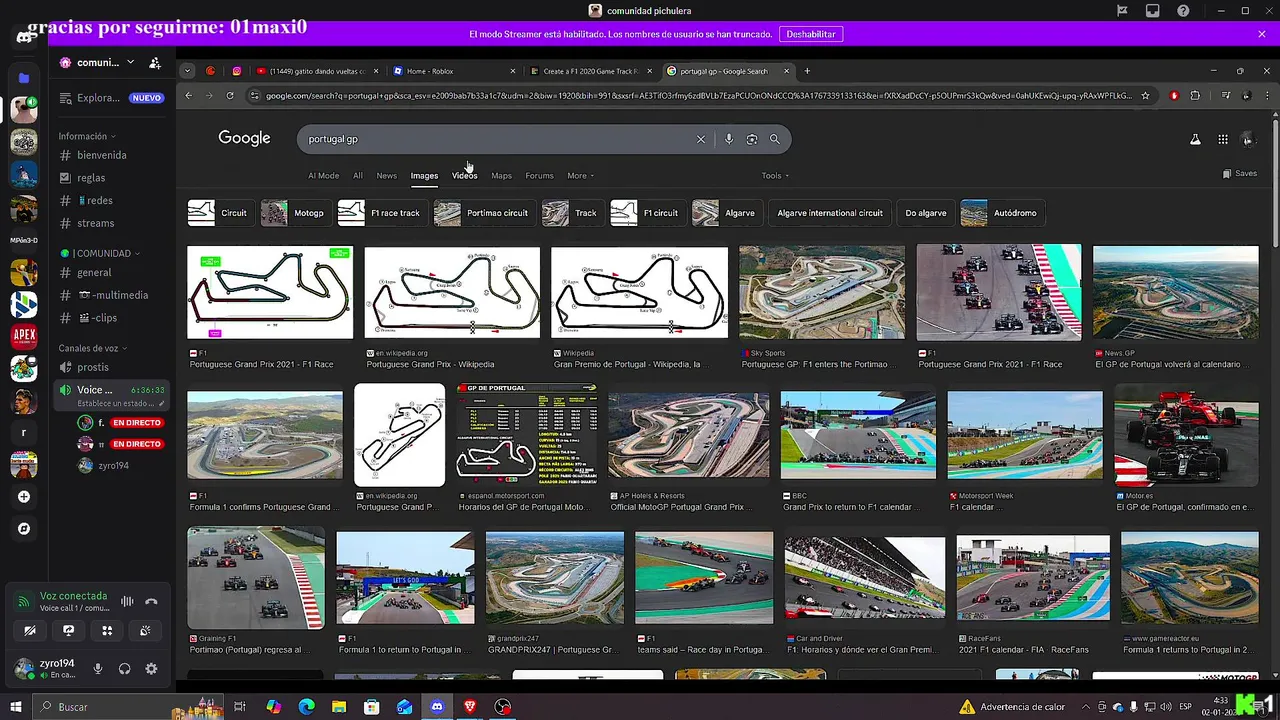
Task: Reload the Google search page
Action: (x=229, y=96)
